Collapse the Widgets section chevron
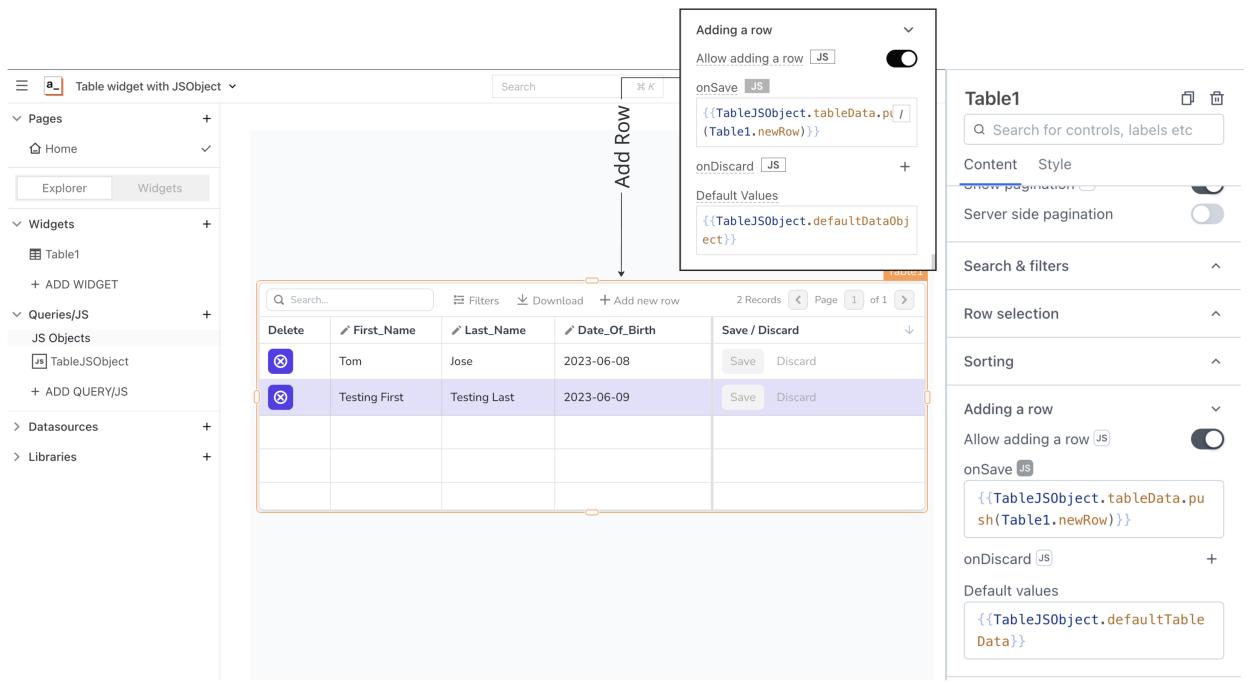The width and height of the screenshot is (1250, 684). click(x=16, y=224)
